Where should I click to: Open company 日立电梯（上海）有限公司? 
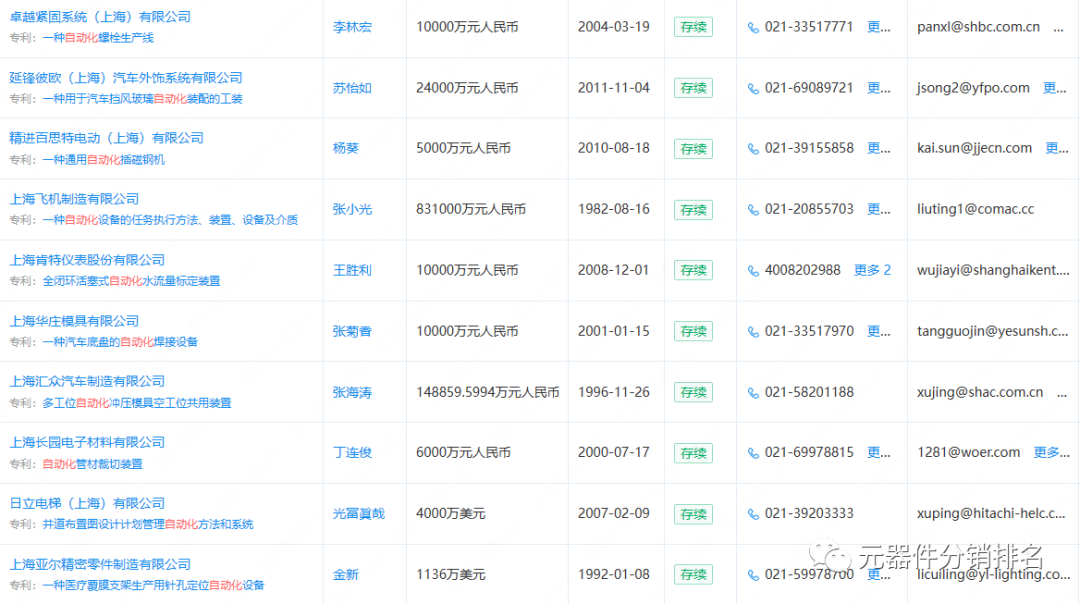tap(87, 503)
